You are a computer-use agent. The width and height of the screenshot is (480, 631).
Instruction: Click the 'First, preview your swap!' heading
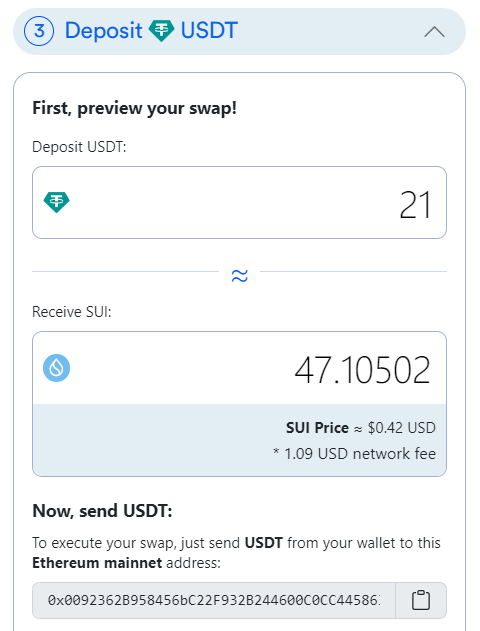[134, 108]
